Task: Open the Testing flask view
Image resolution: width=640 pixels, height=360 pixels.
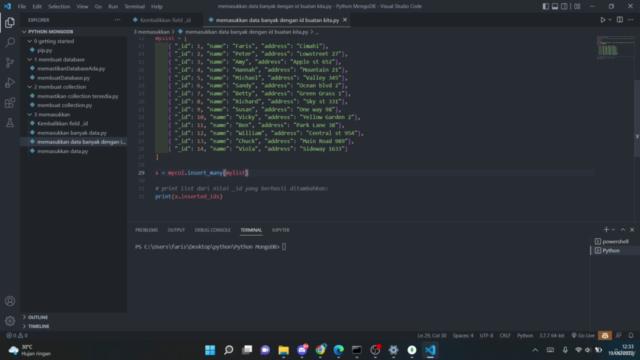Action: pos(10,122)
